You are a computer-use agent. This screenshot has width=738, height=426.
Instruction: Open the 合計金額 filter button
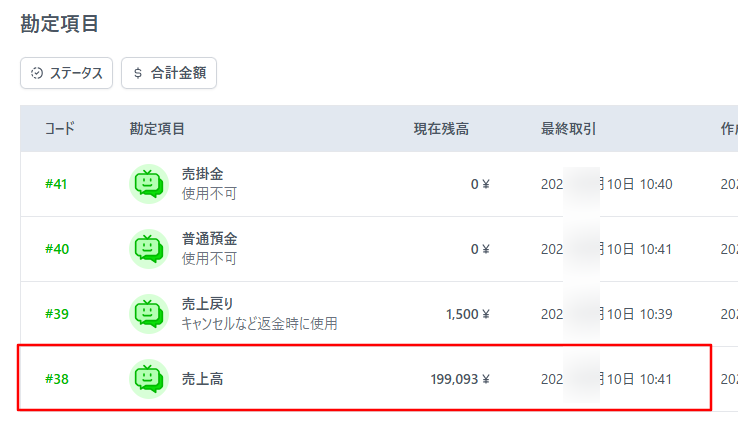(169, 73)
